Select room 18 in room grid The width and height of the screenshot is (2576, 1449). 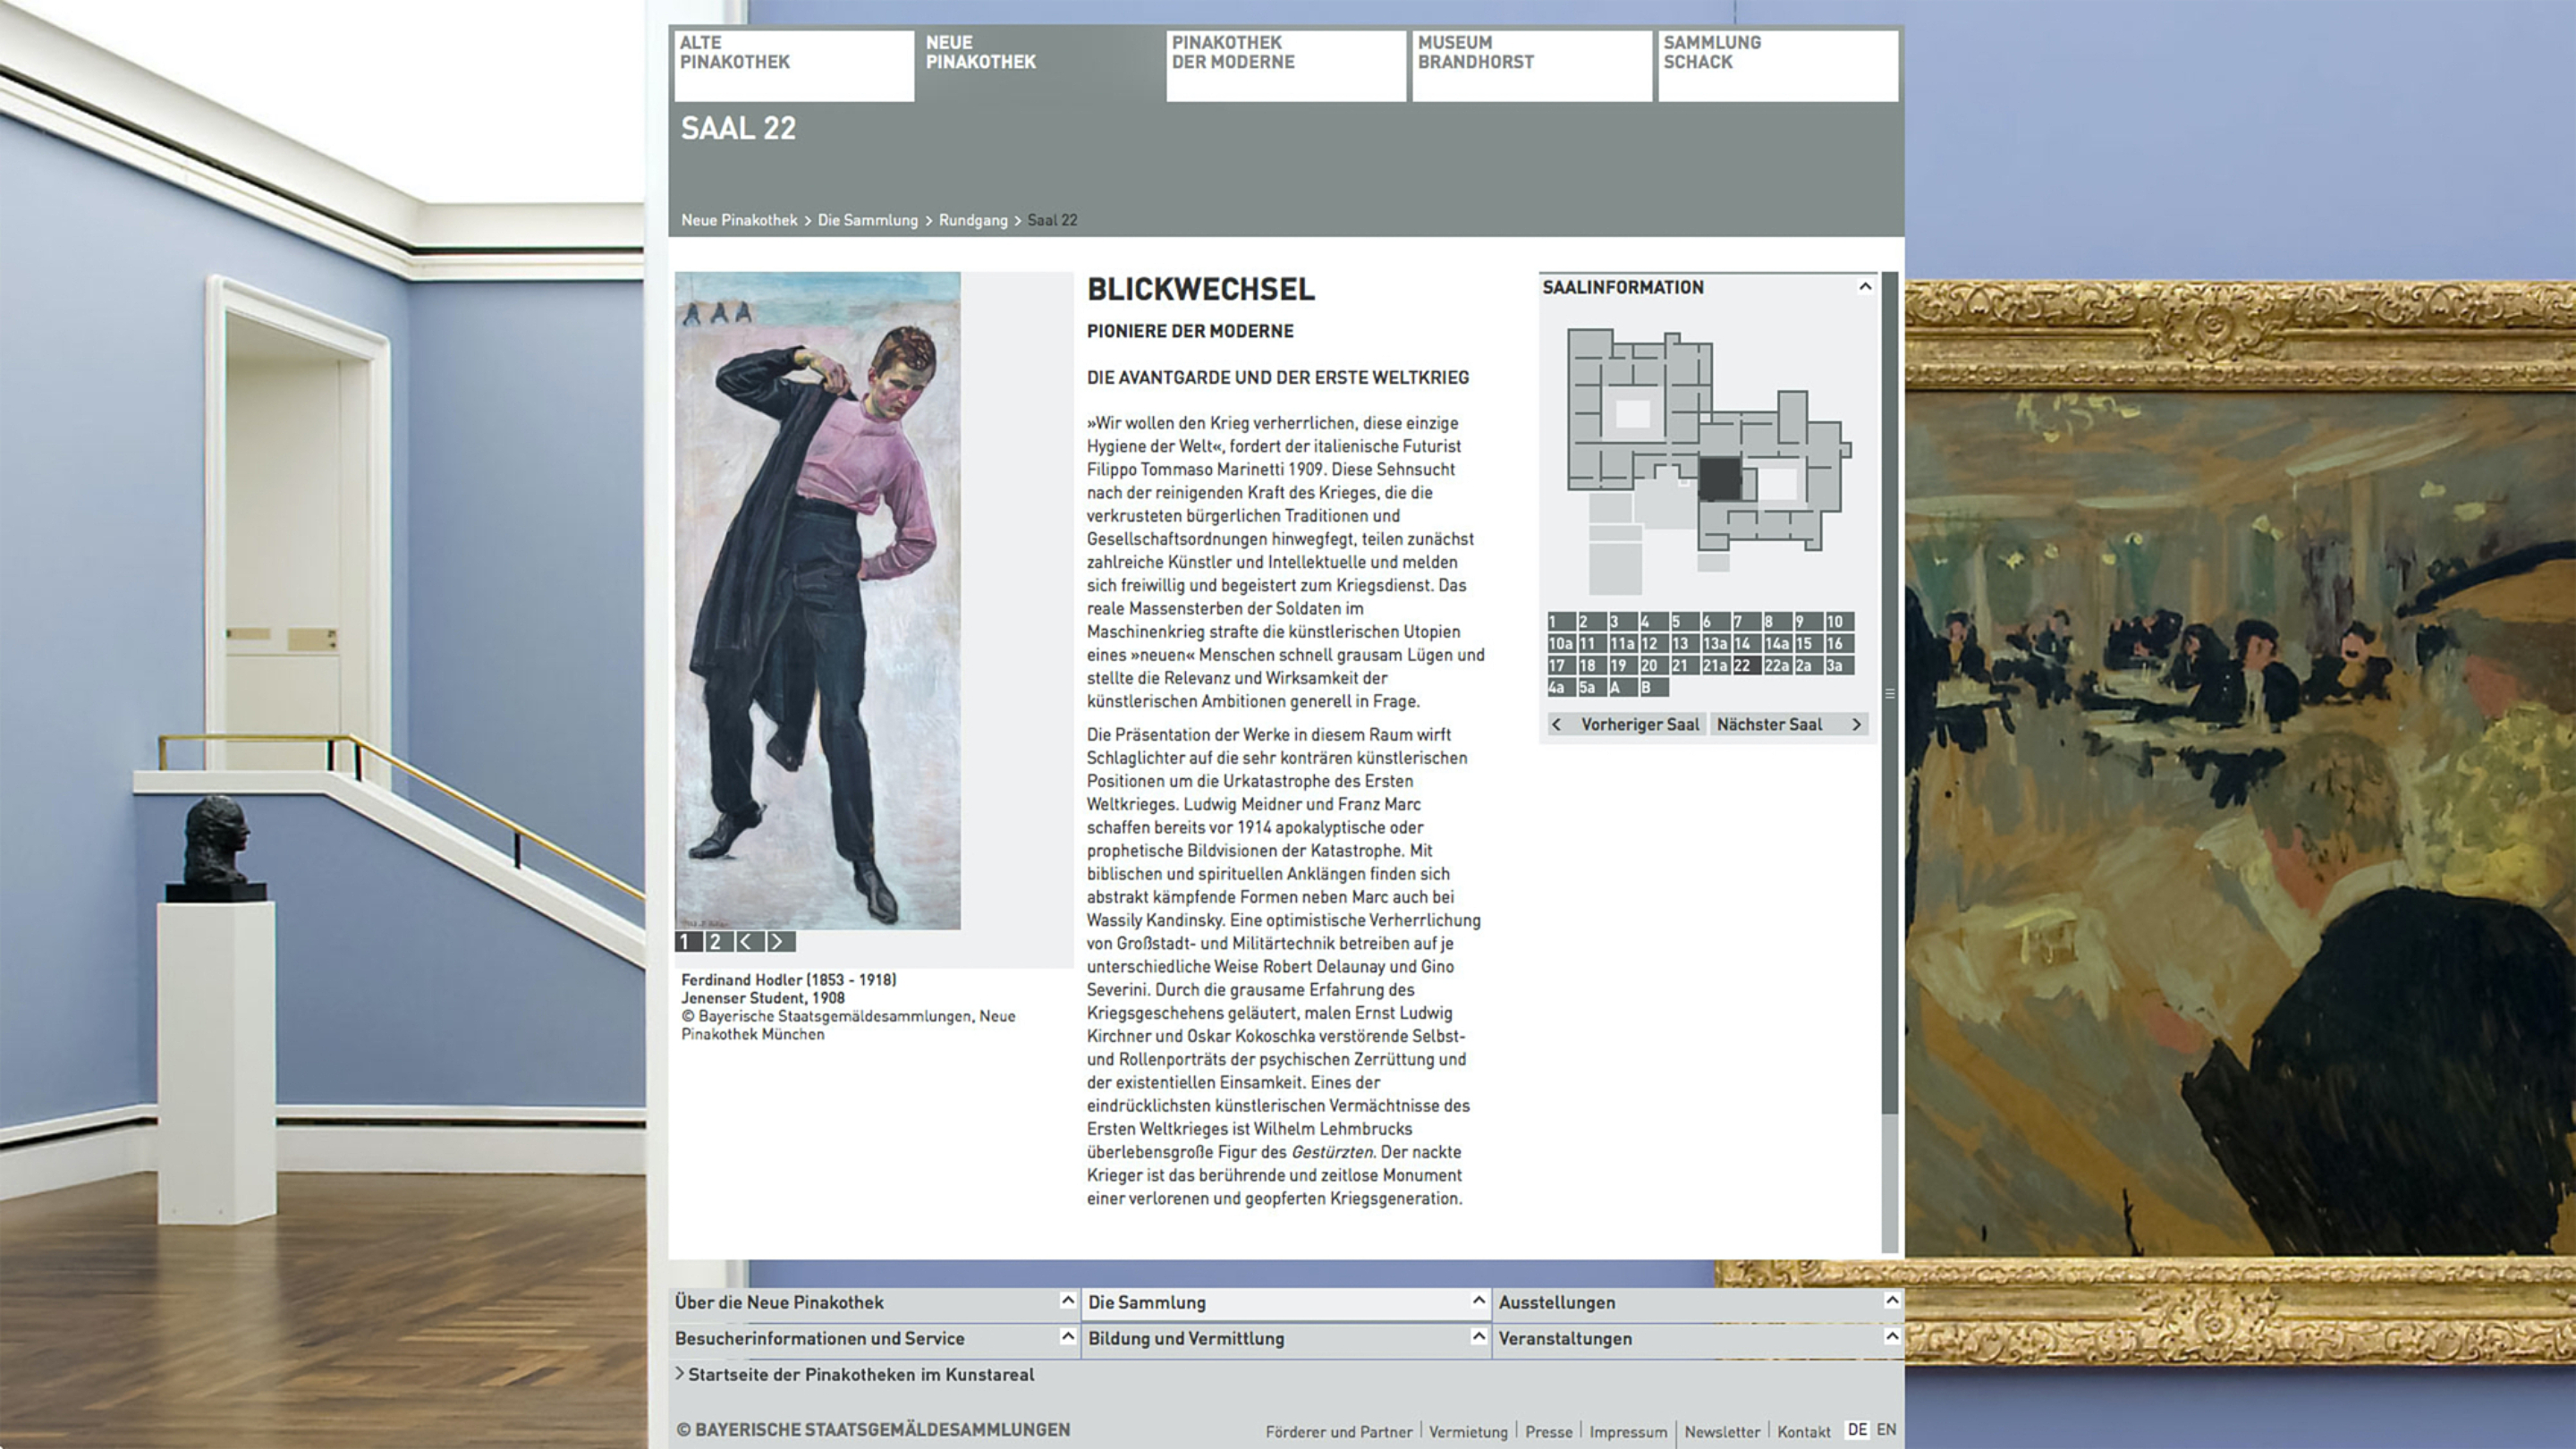(x=1594, y=666)
